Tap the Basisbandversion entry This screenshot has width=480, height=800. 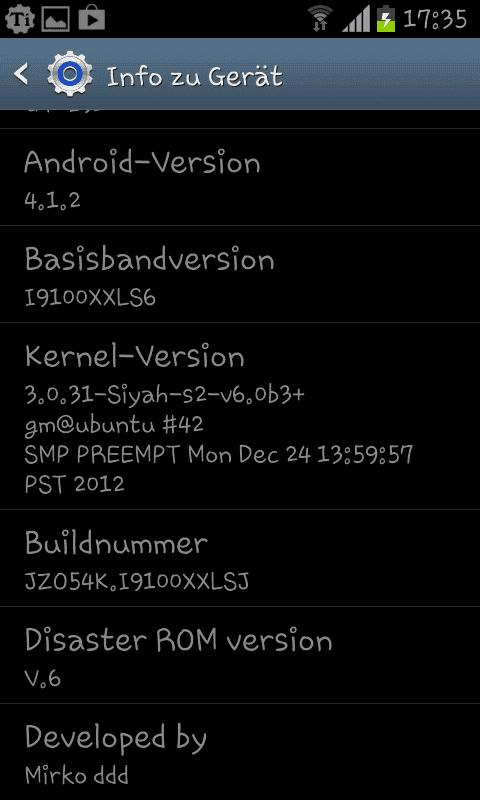pyautogui.click(x=240, y=274)
